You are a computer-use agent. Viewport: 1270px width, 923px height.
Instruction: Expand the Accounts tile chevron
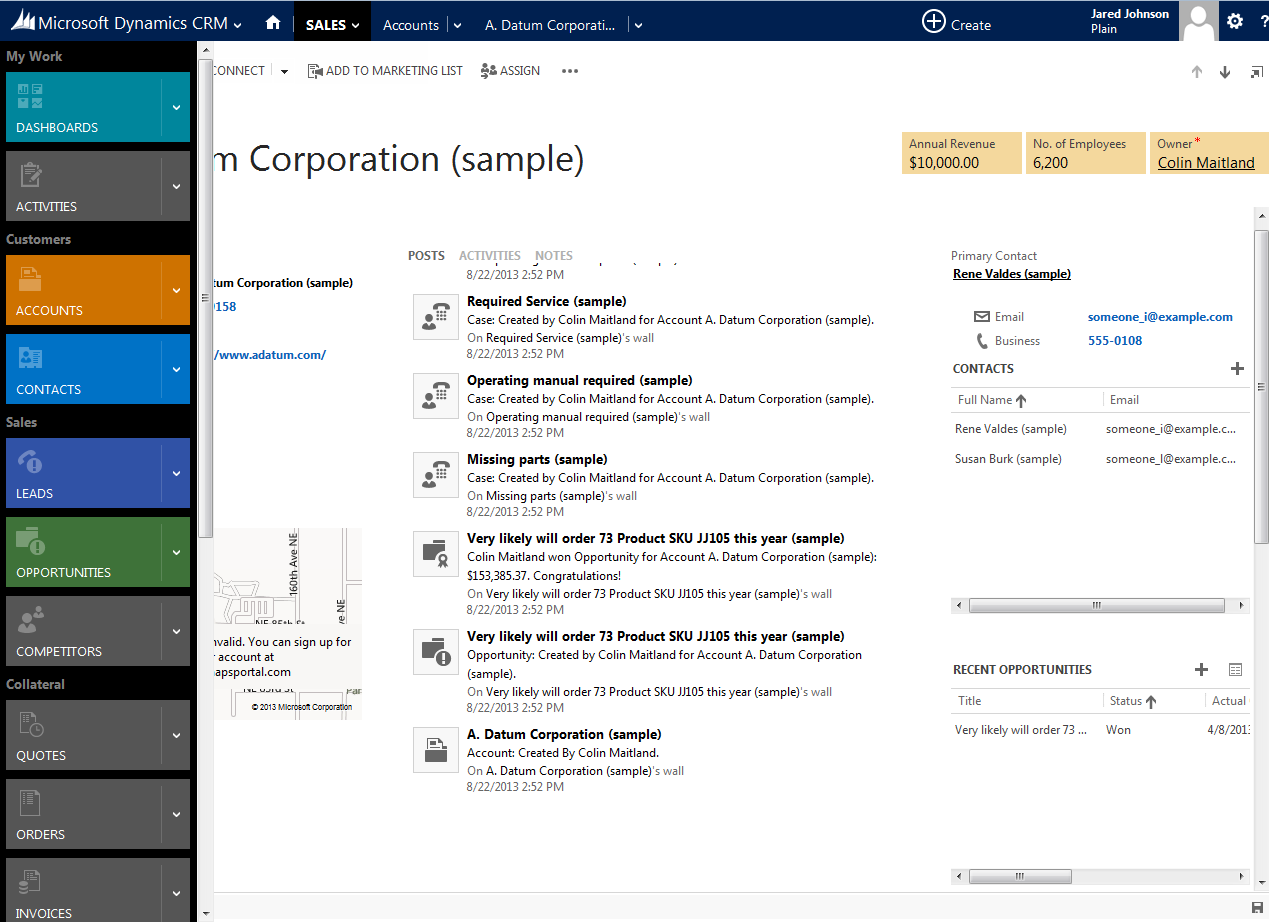pos(176,290)
